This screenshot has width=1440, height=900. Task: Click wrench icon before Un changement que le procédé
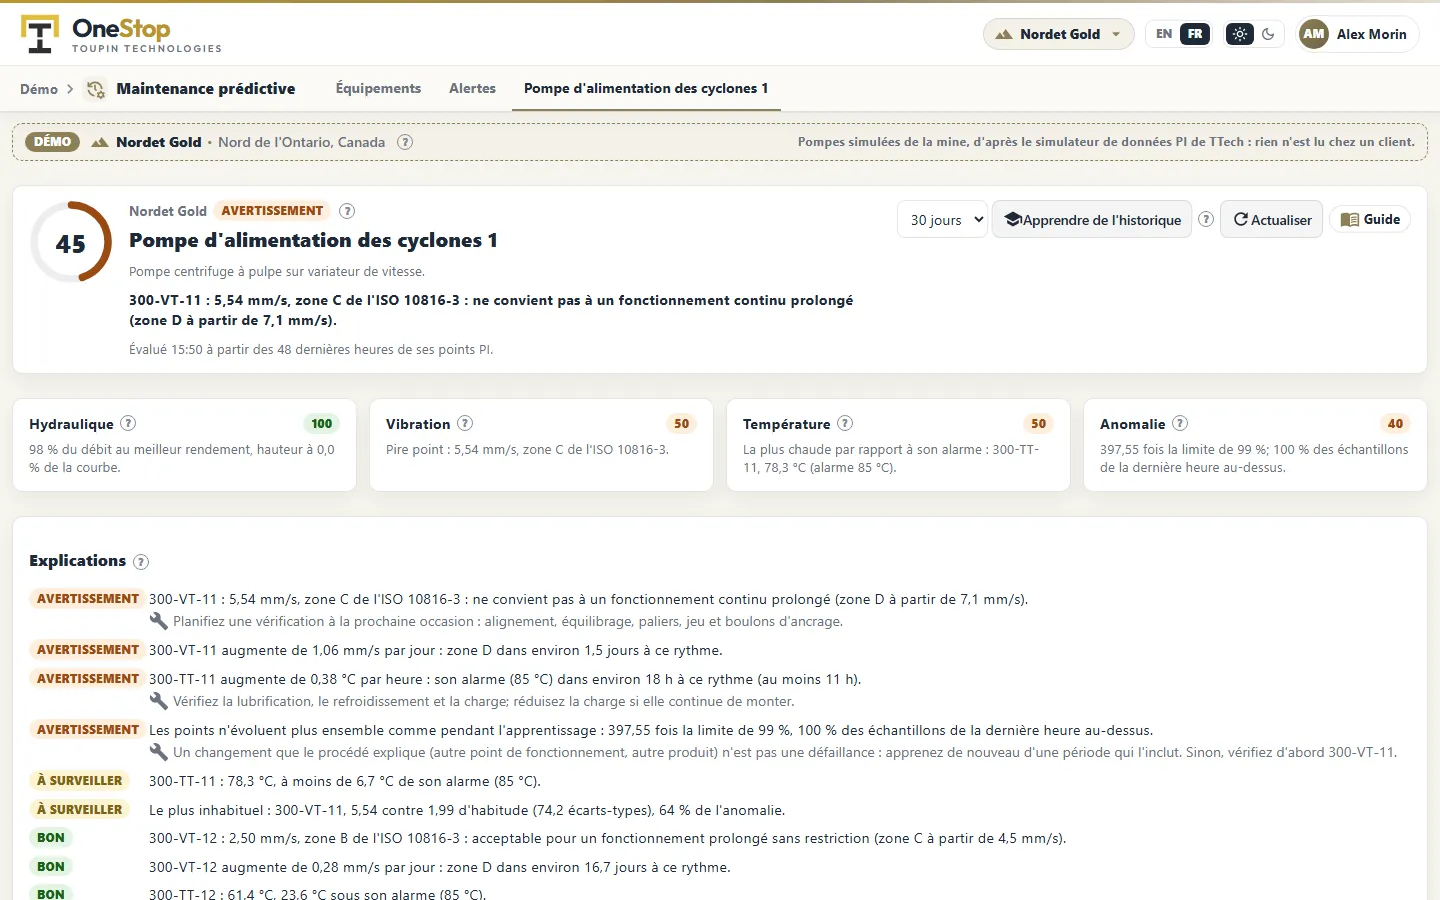click(158, 752)
